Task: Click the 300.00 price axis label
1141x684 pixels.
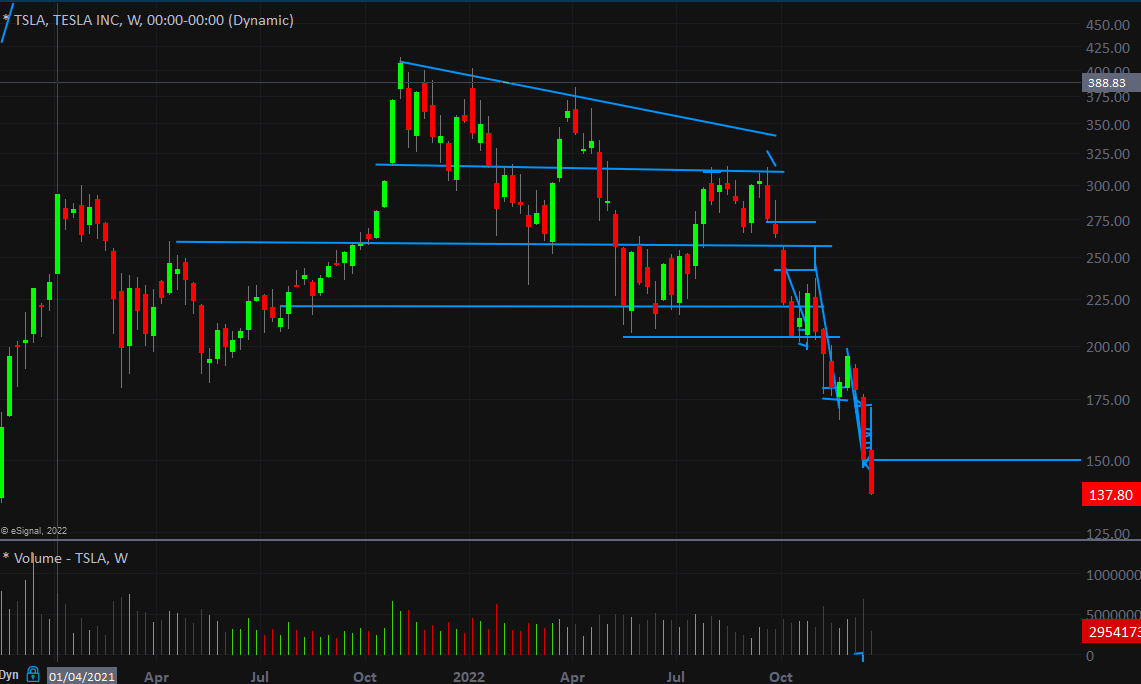Action: coord(1108,186)
